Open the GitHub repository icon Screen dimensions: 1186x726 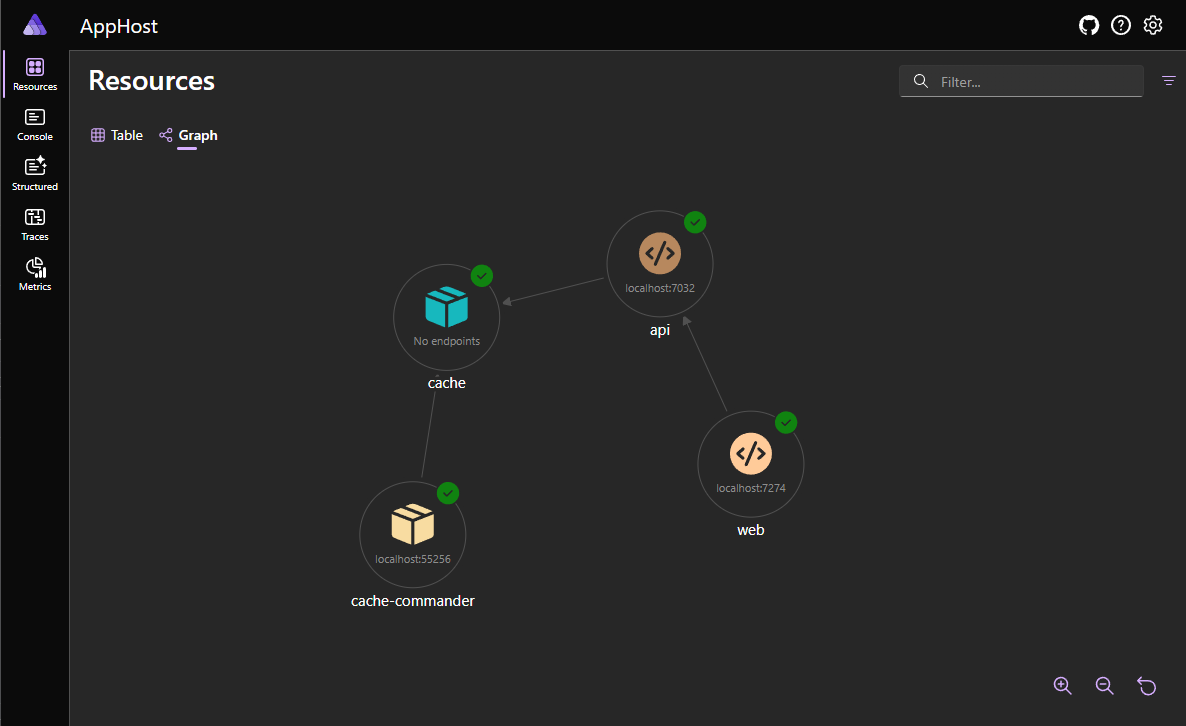[1089, 25]
